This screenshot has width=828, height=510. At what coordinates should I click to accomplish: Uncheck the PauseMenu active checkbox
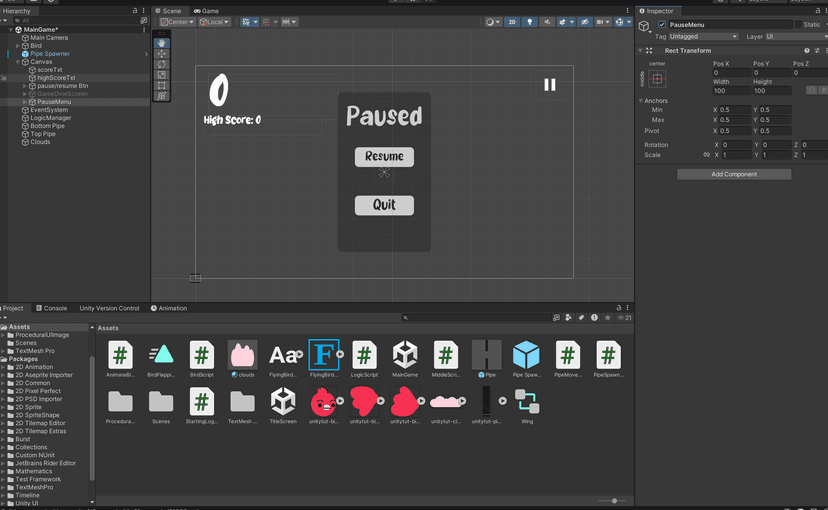click(661, 24)
